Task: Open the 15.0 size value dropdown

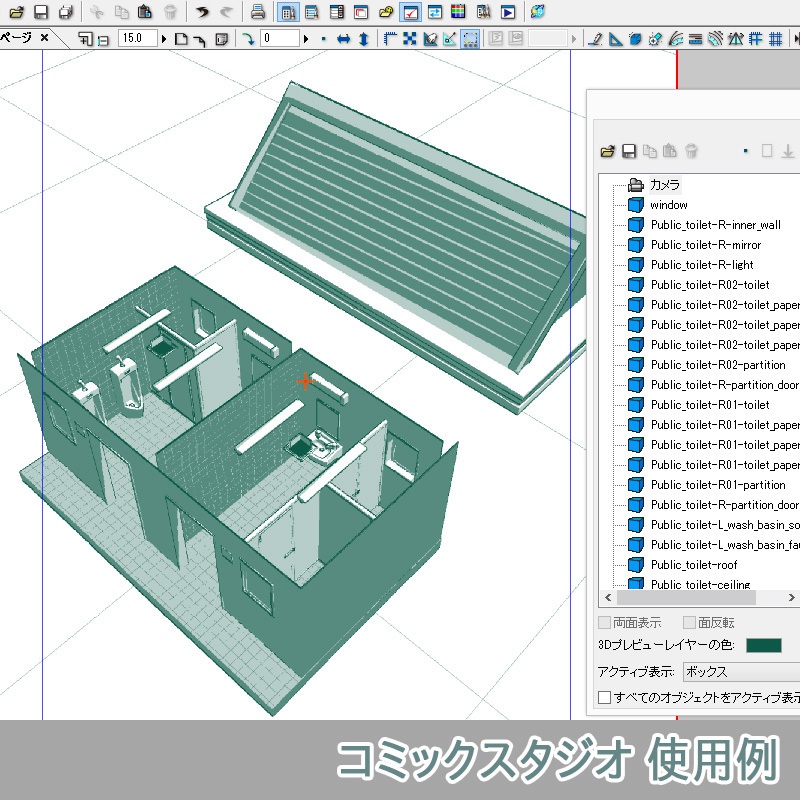Action: pyautogui.click(x=164, y=38)
